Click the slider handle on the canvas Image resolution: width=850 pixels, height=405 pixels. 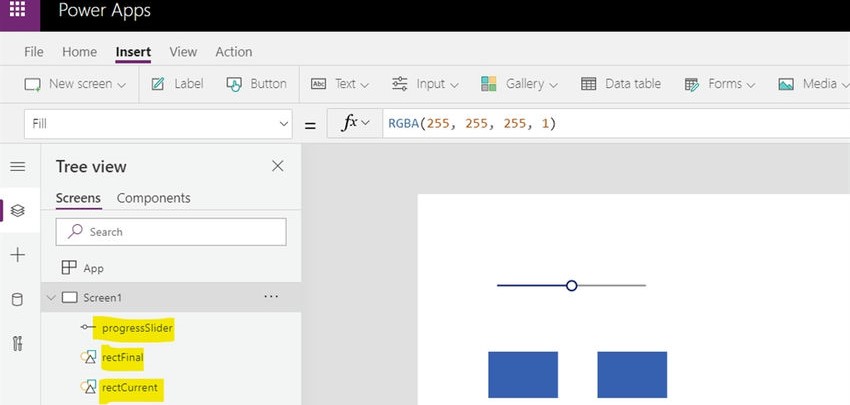571,286
